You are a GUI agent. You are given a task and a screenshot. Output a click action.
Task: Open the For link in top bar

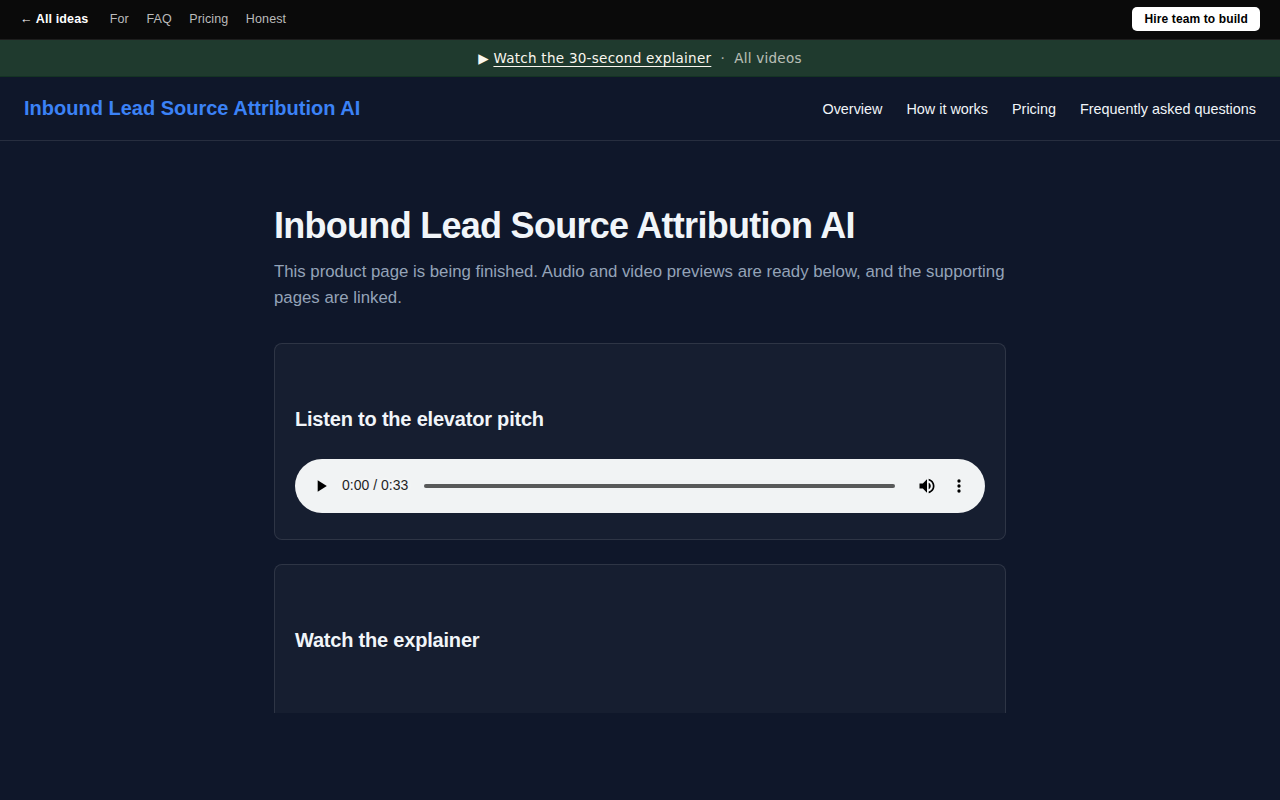[x=119, y=19]
